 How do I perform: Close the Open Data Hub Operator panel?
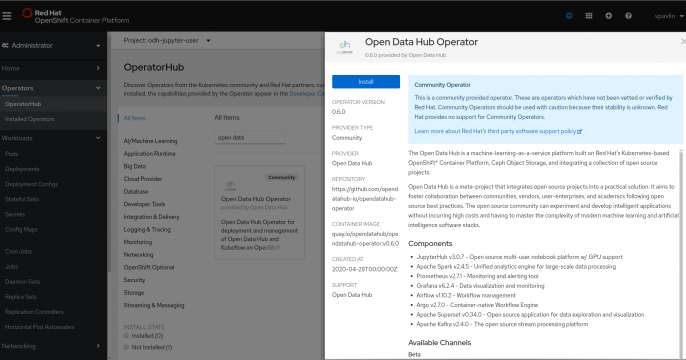683,42
